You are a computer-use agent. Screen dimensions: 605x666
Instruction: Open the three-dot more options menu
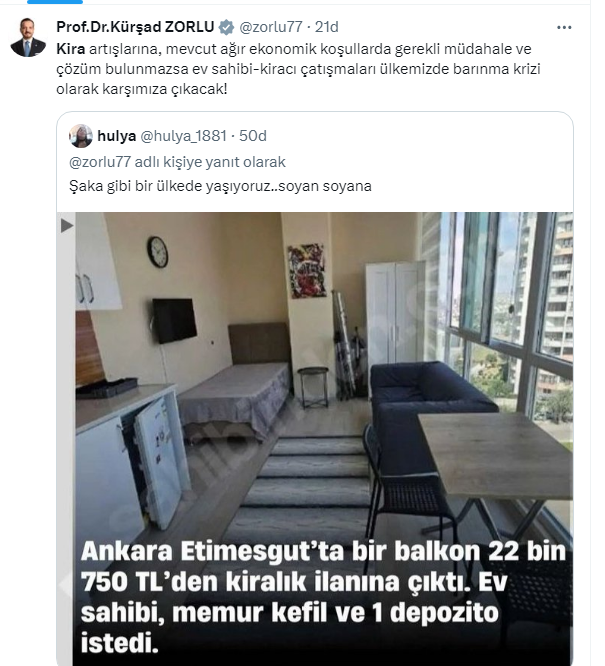(564, 28)
